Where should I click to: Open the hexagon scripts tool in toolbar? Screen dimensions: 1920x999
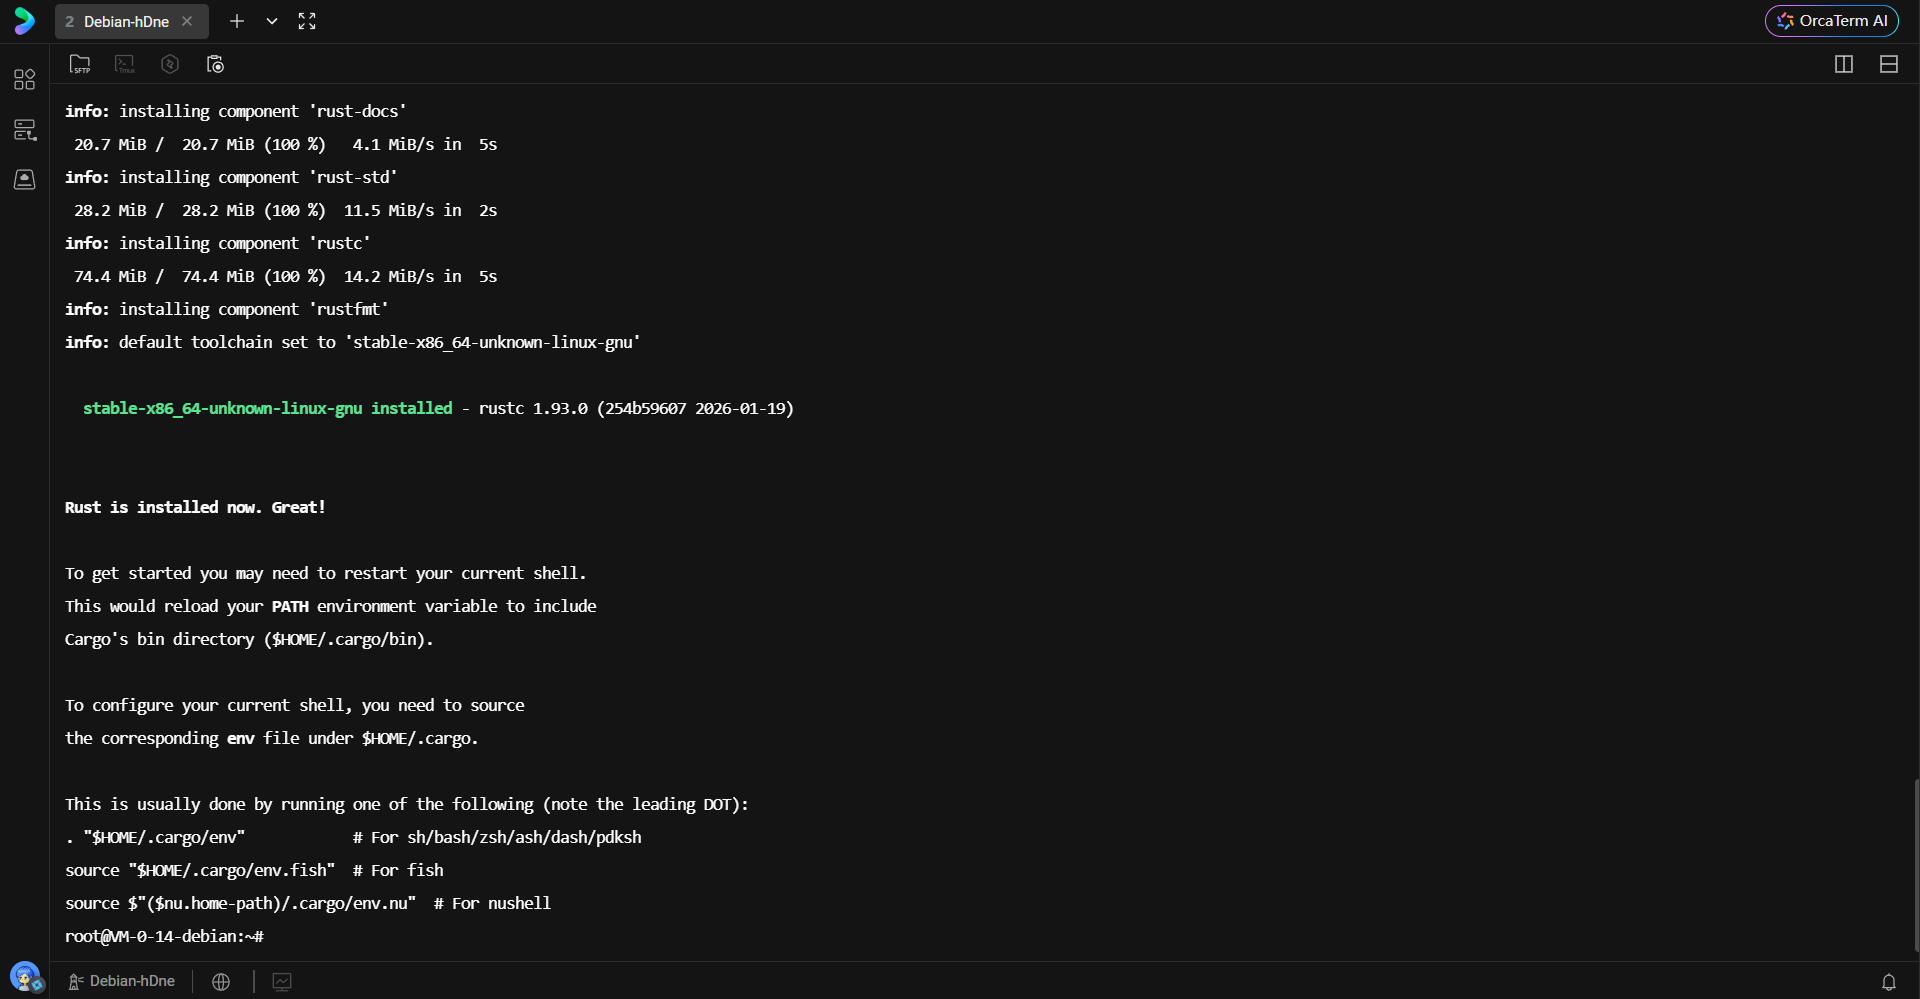click(170, 64)
